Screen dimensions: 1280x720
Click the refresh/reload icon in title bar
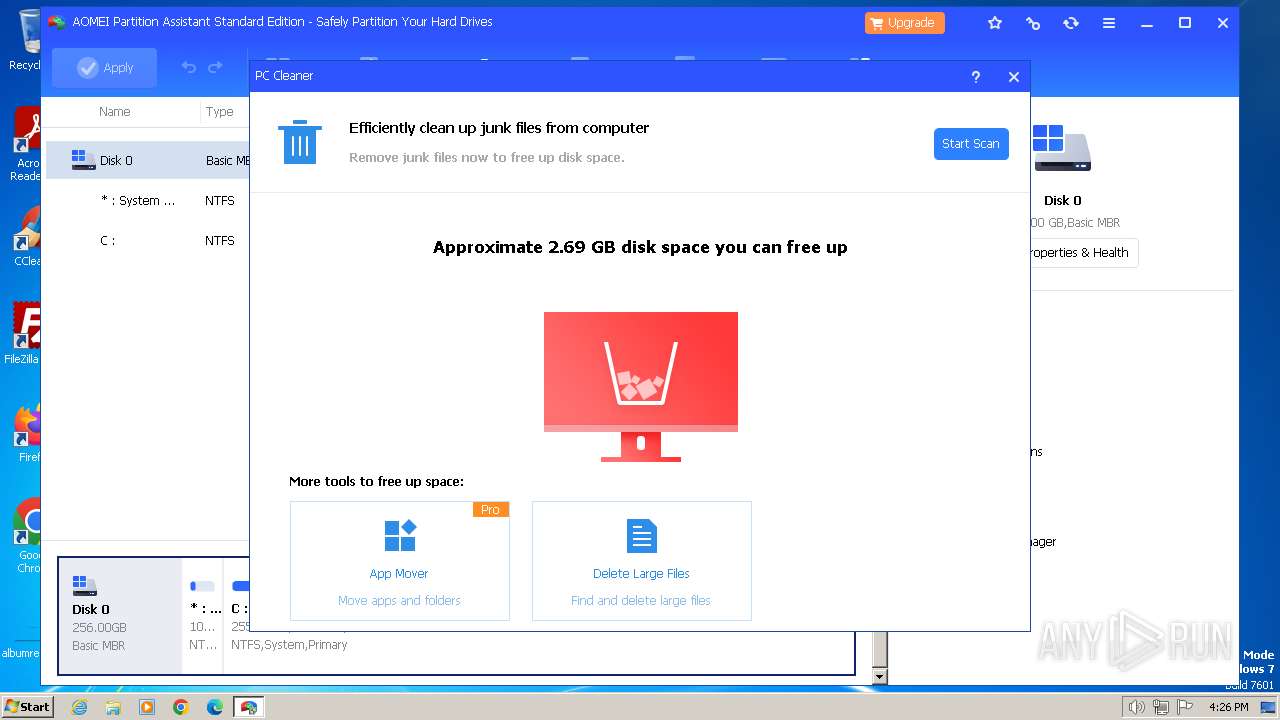point(1071,23)
